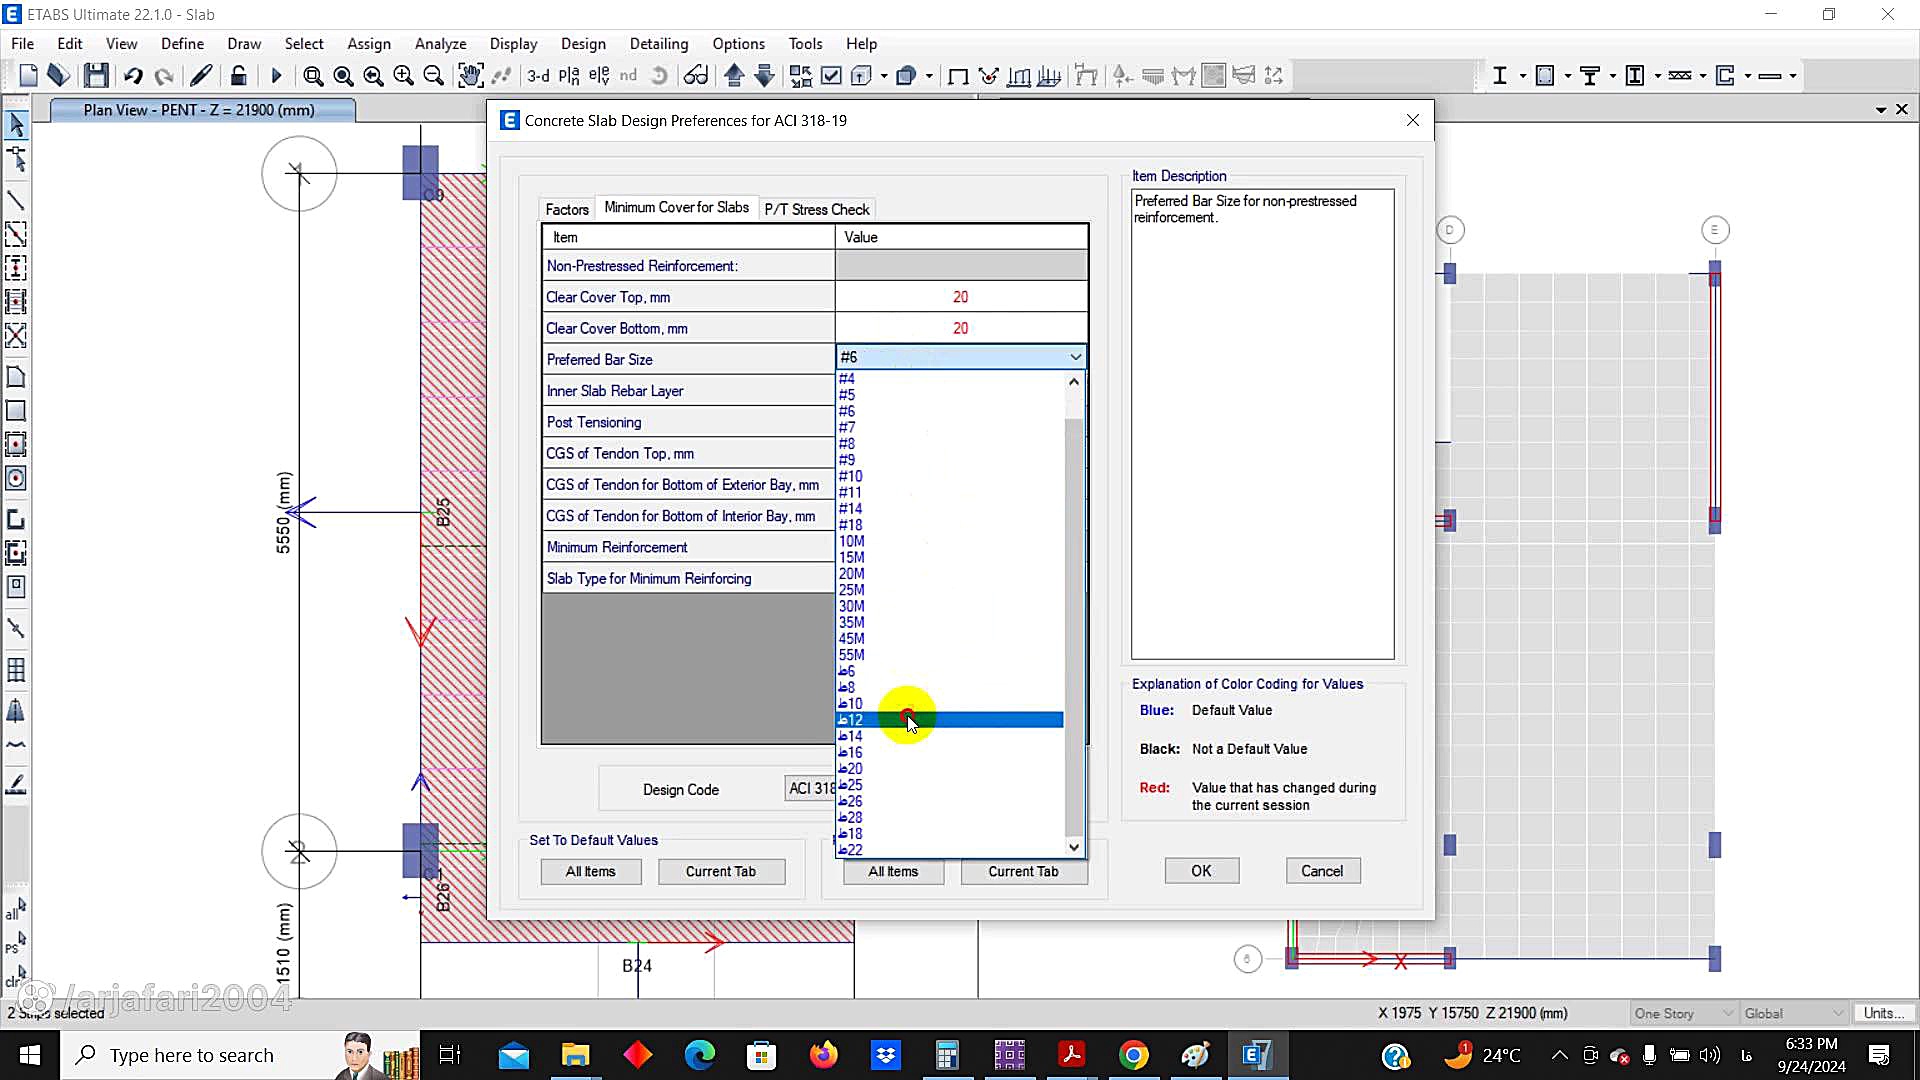Move up in list arrow icon

click(734, 76)
